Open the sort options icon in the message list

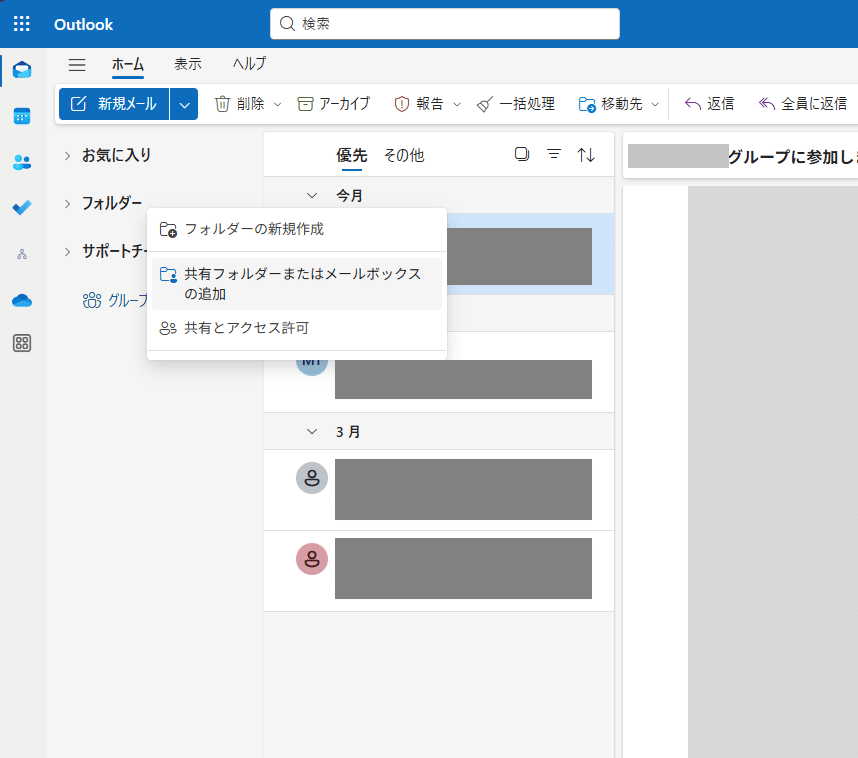tap(586, 154)
